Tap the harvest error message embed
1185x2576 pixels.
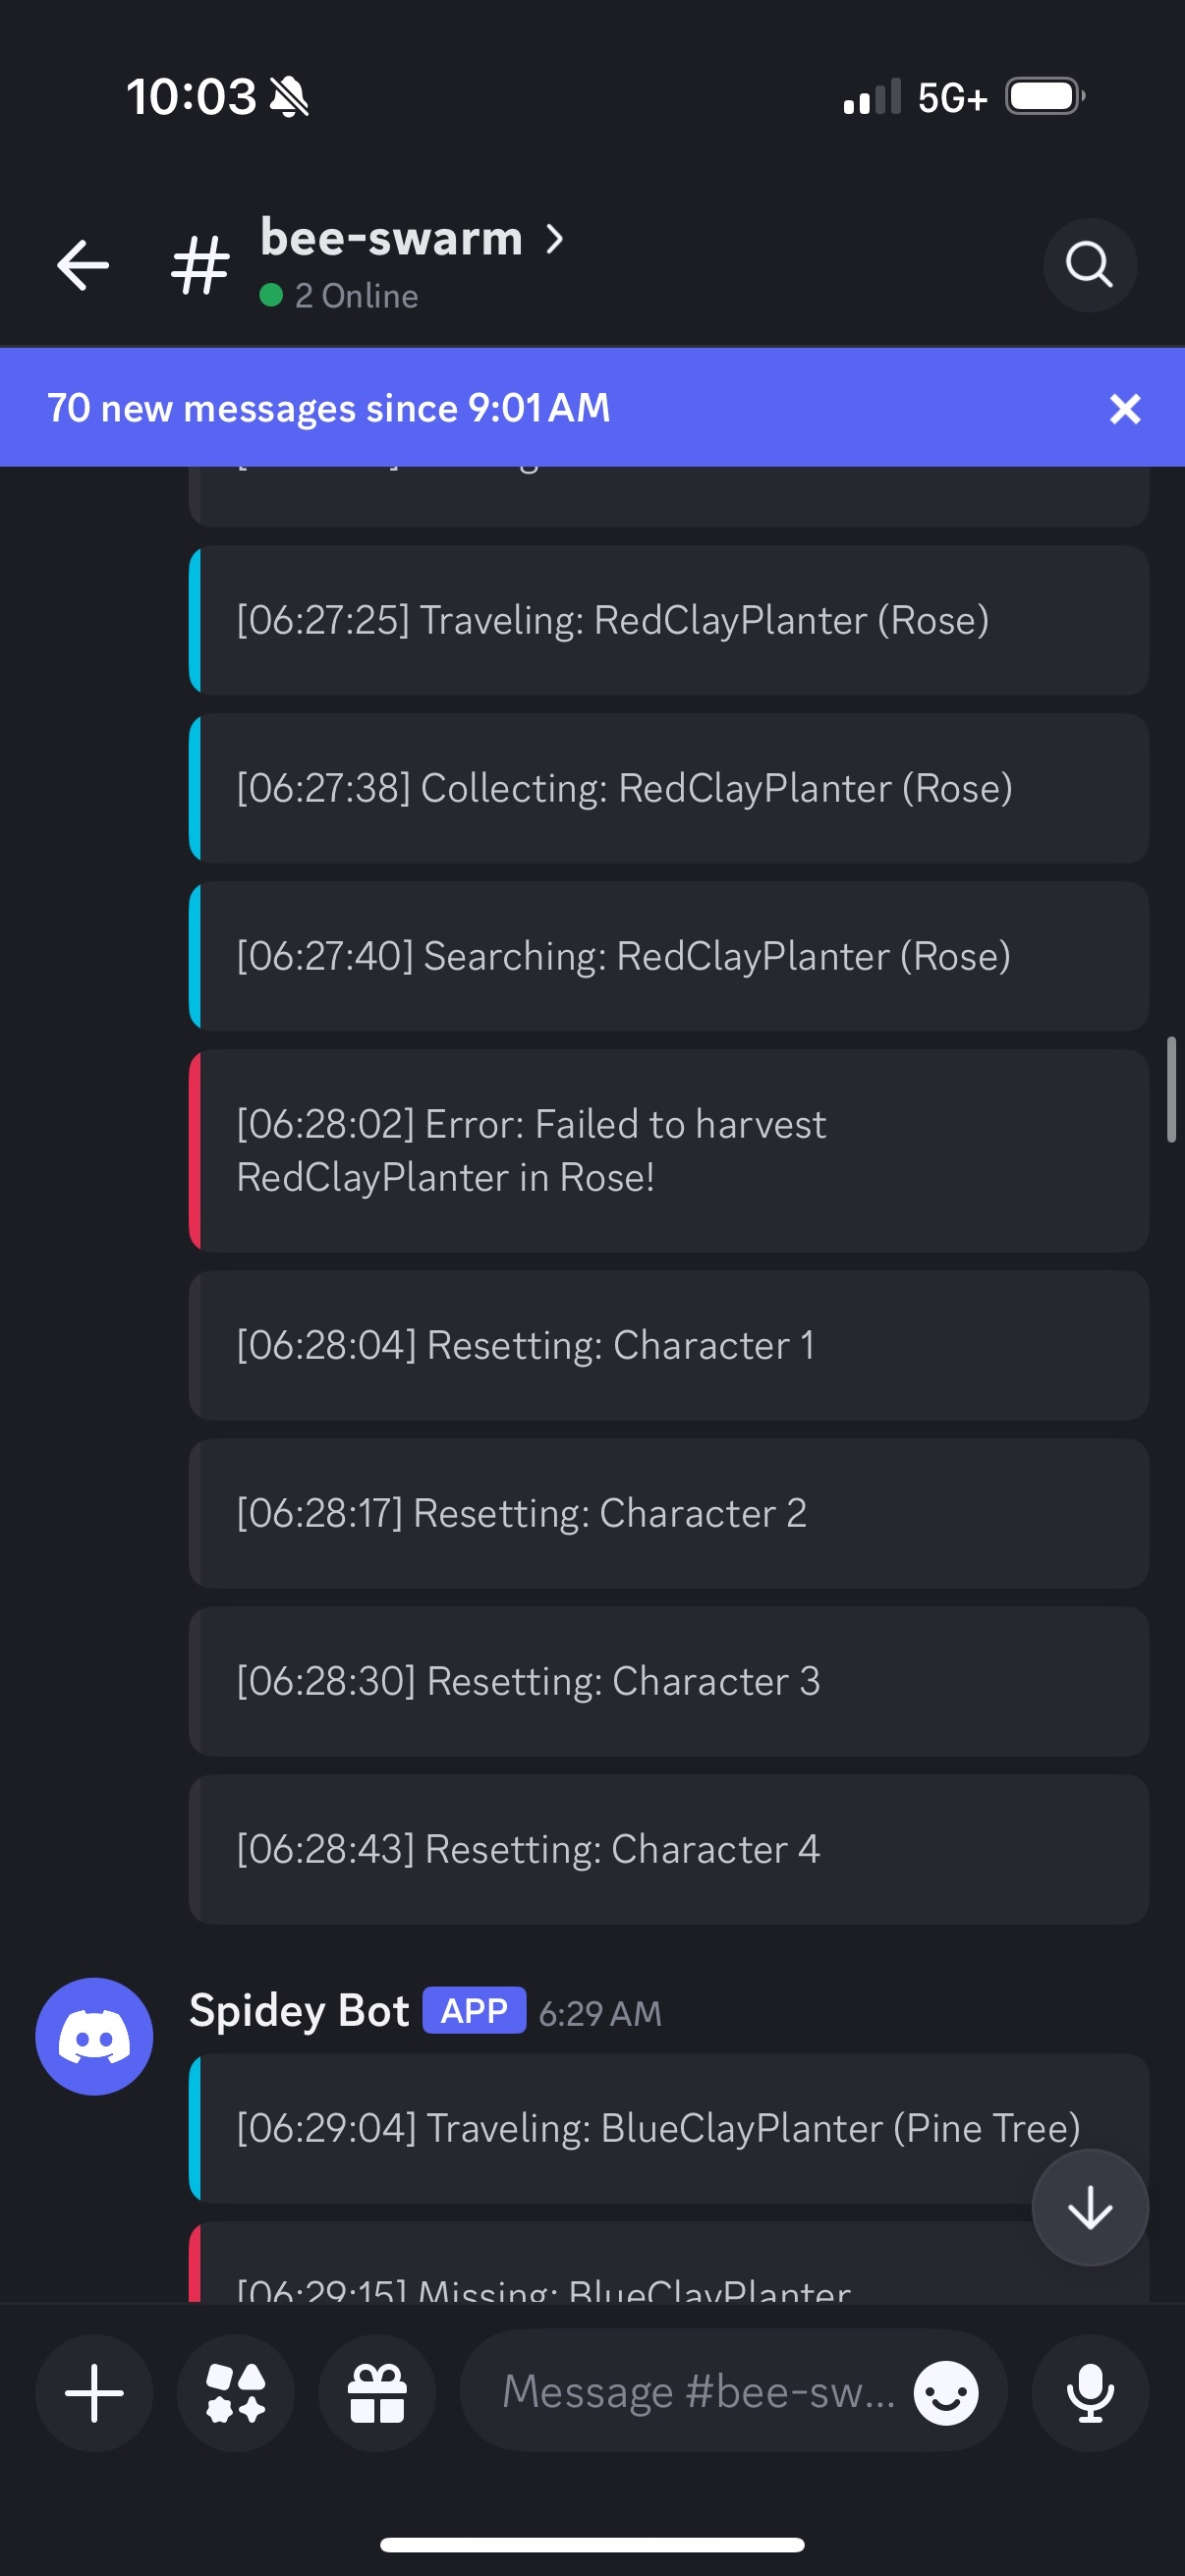coord(668,1151)
